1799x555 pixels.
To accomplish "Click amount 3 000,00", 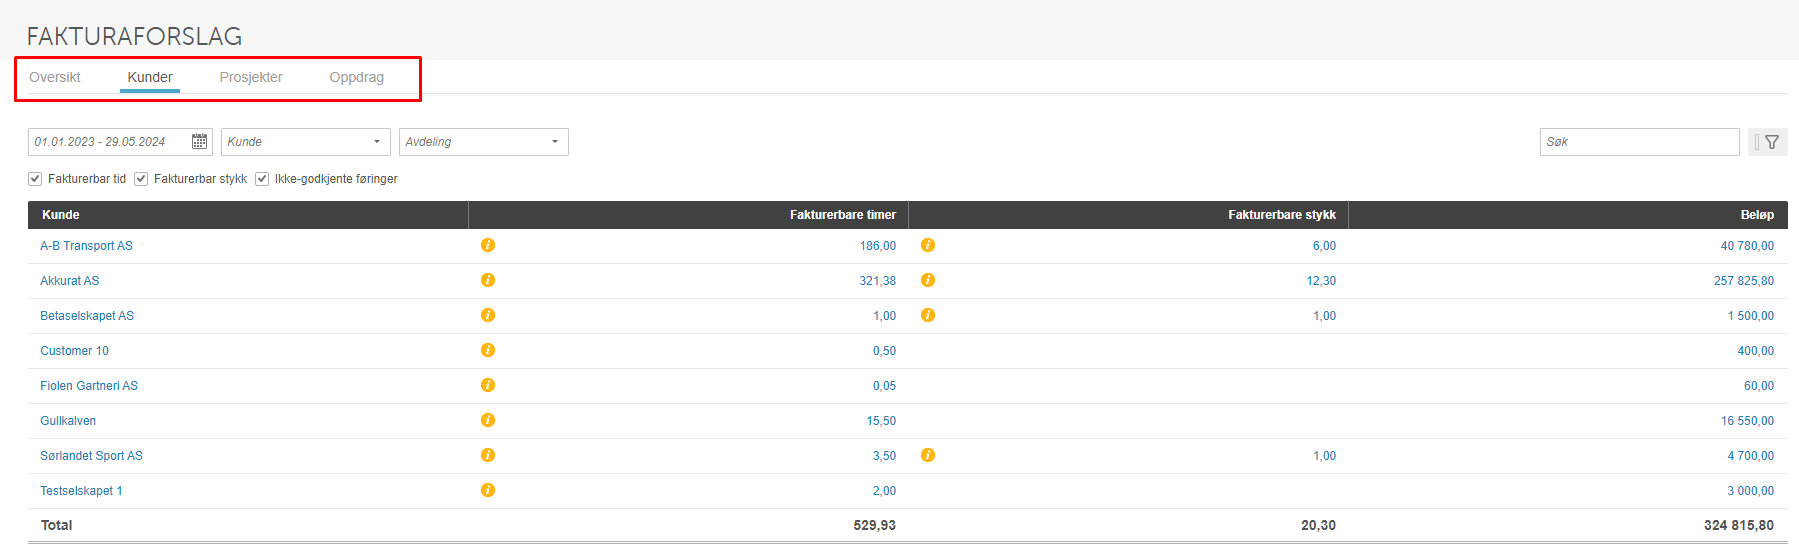I will click(1751, 491).
